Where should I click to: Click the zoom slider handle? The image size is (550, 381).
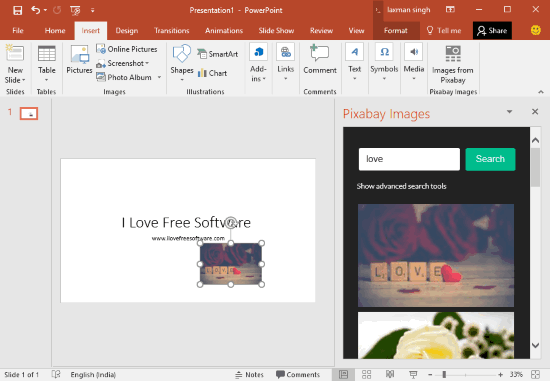(444, 375)
